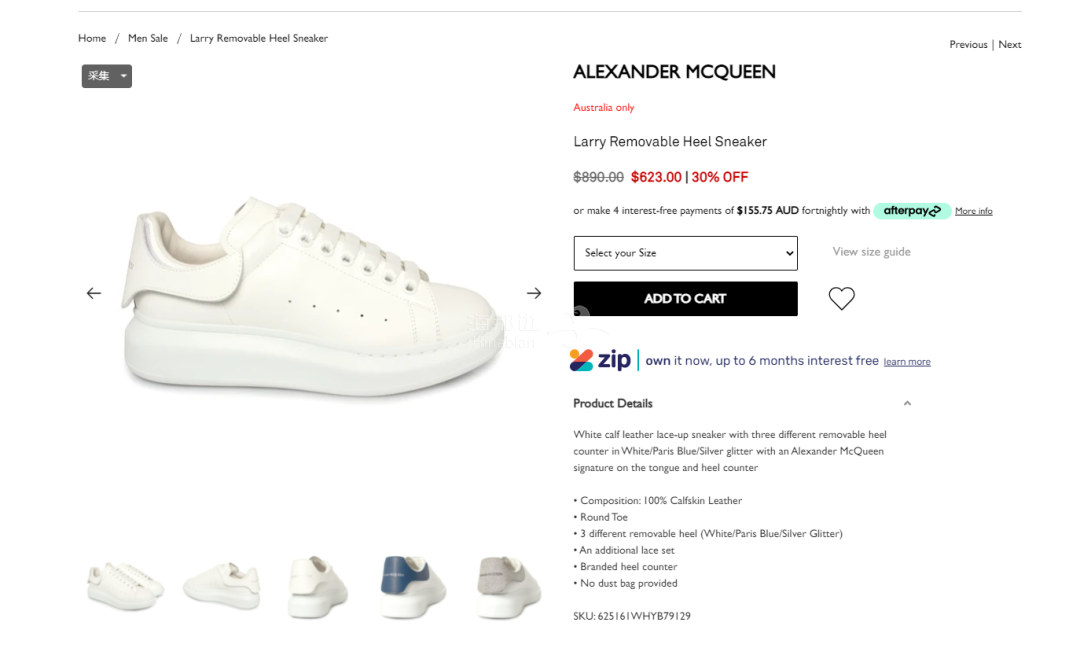Select the blue heel sneaker thumbnail
Image resolution: width=1080 pixels, height=659 pixels.
click(x=412, y=586)
